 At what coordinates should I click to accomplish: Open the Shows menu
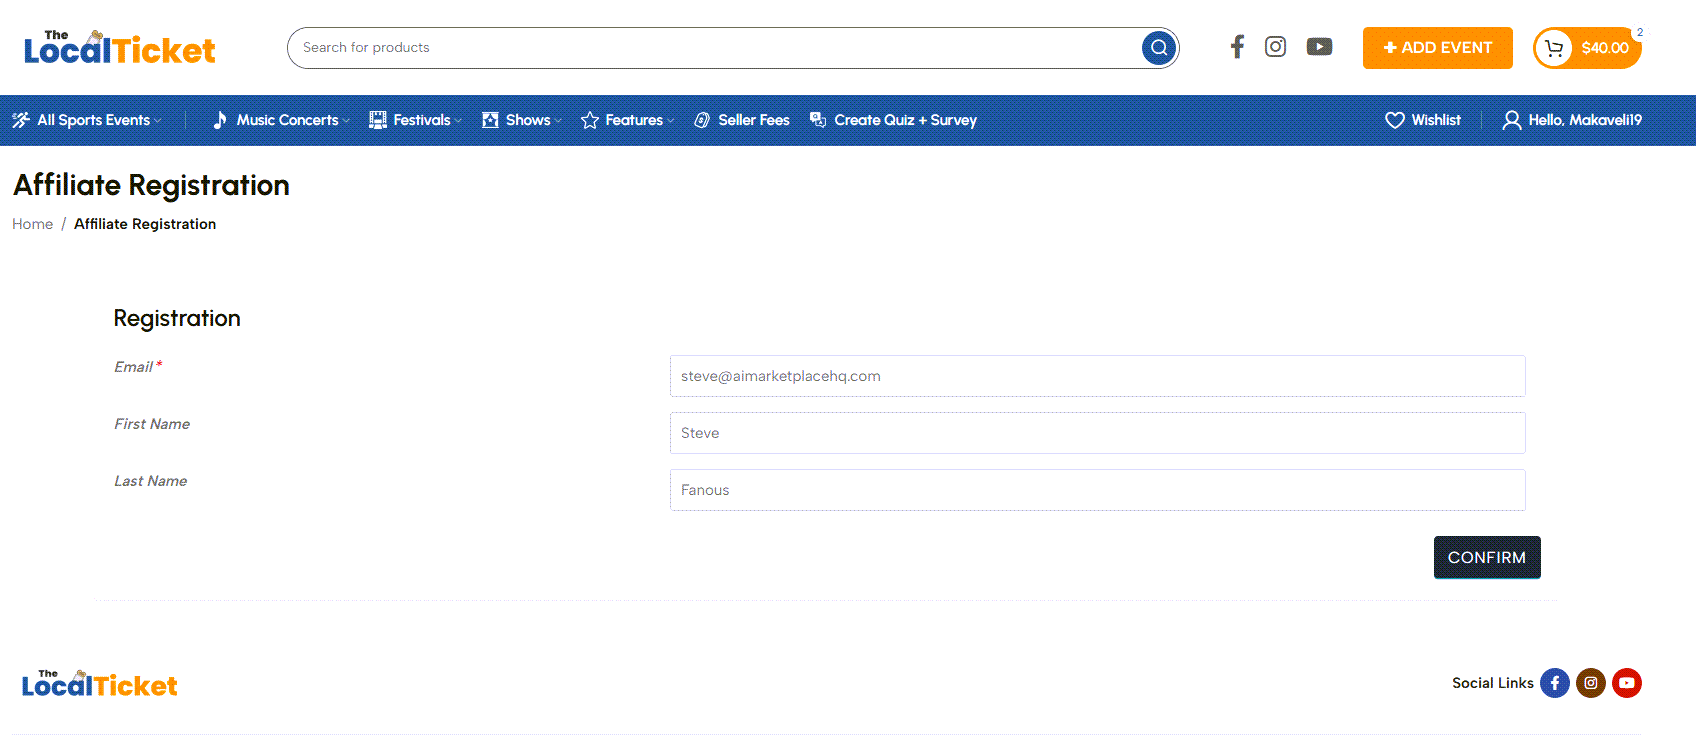coord(528,120)
